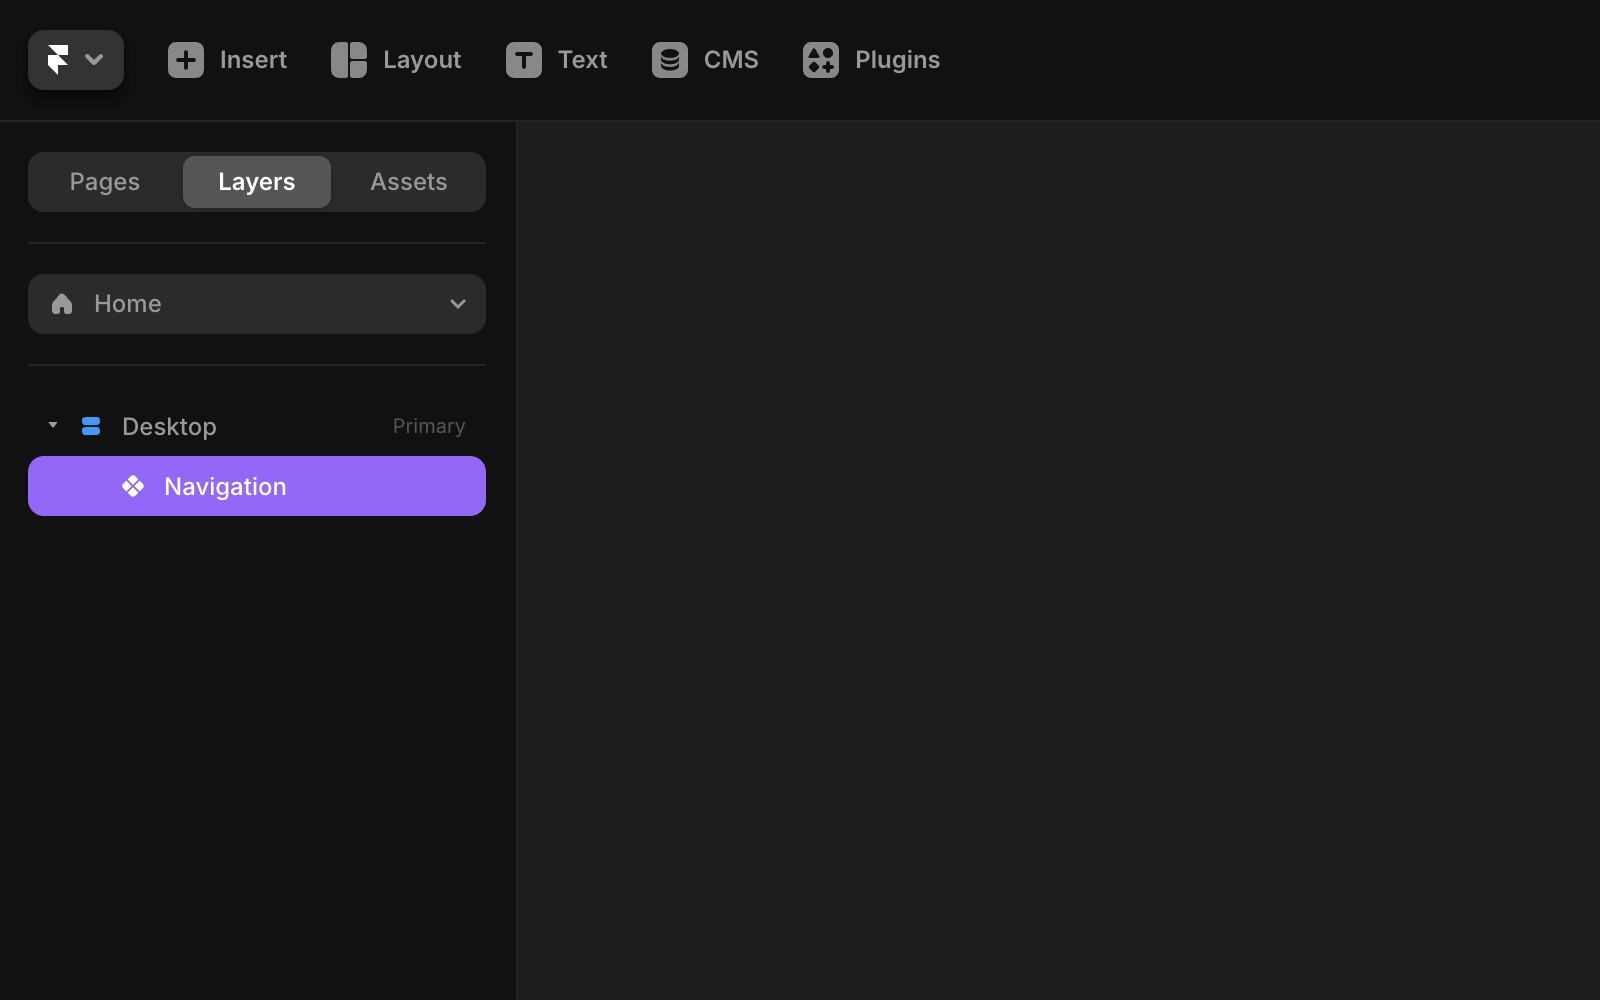Click the Plugins shapes icon
Image resolution: width=1600 pixels, height=1000 pixels.
coord(821,60)
